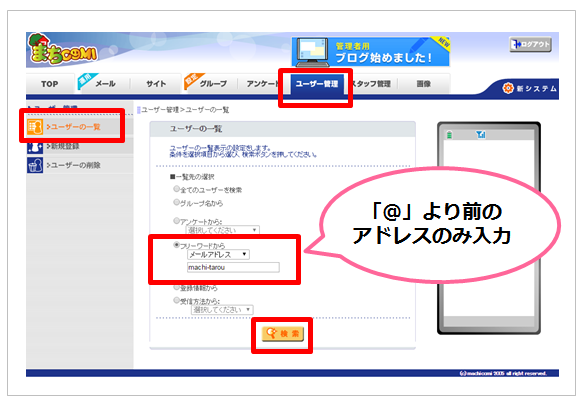Image resolution: width=587 pixels, height=405 pixels.
Task: Open the user deletion trash icon
Action: [x=35, y=165]
